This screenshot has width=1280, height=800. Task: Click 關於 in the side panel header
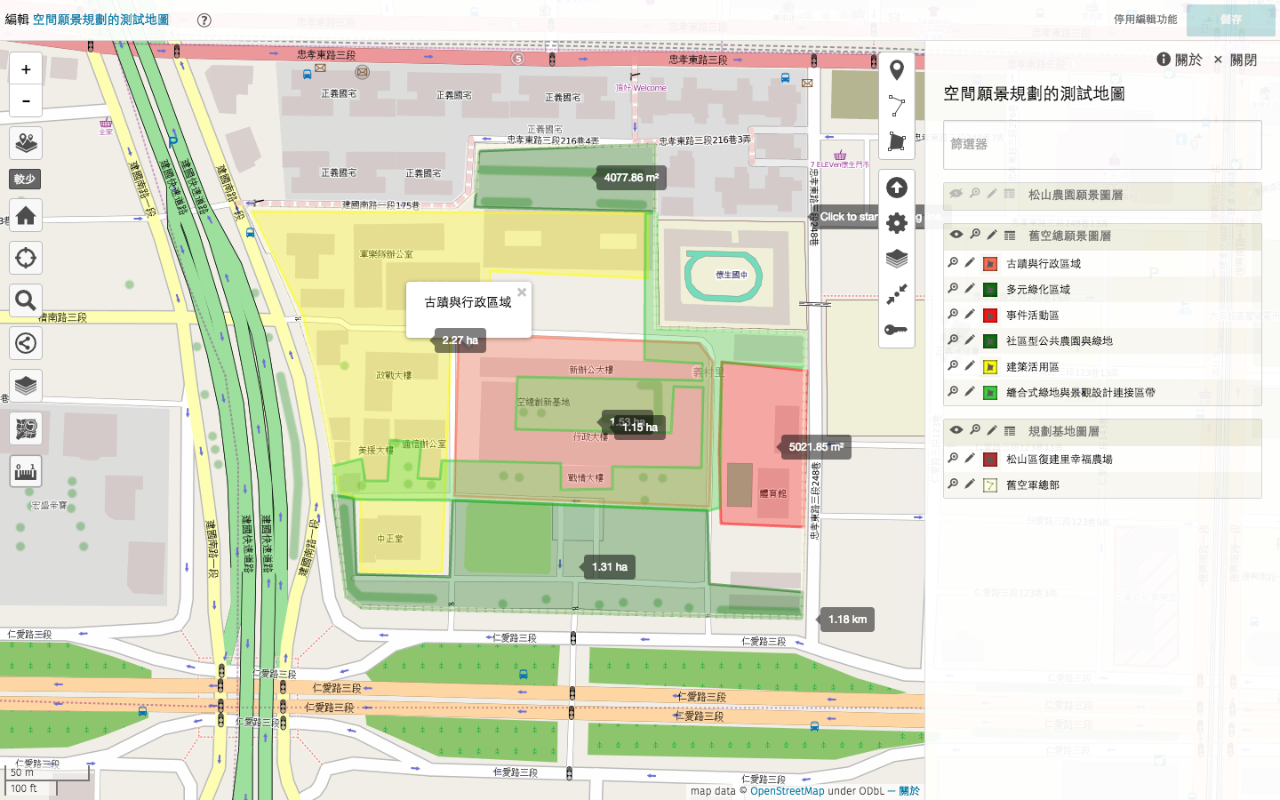coord(1180,60)
